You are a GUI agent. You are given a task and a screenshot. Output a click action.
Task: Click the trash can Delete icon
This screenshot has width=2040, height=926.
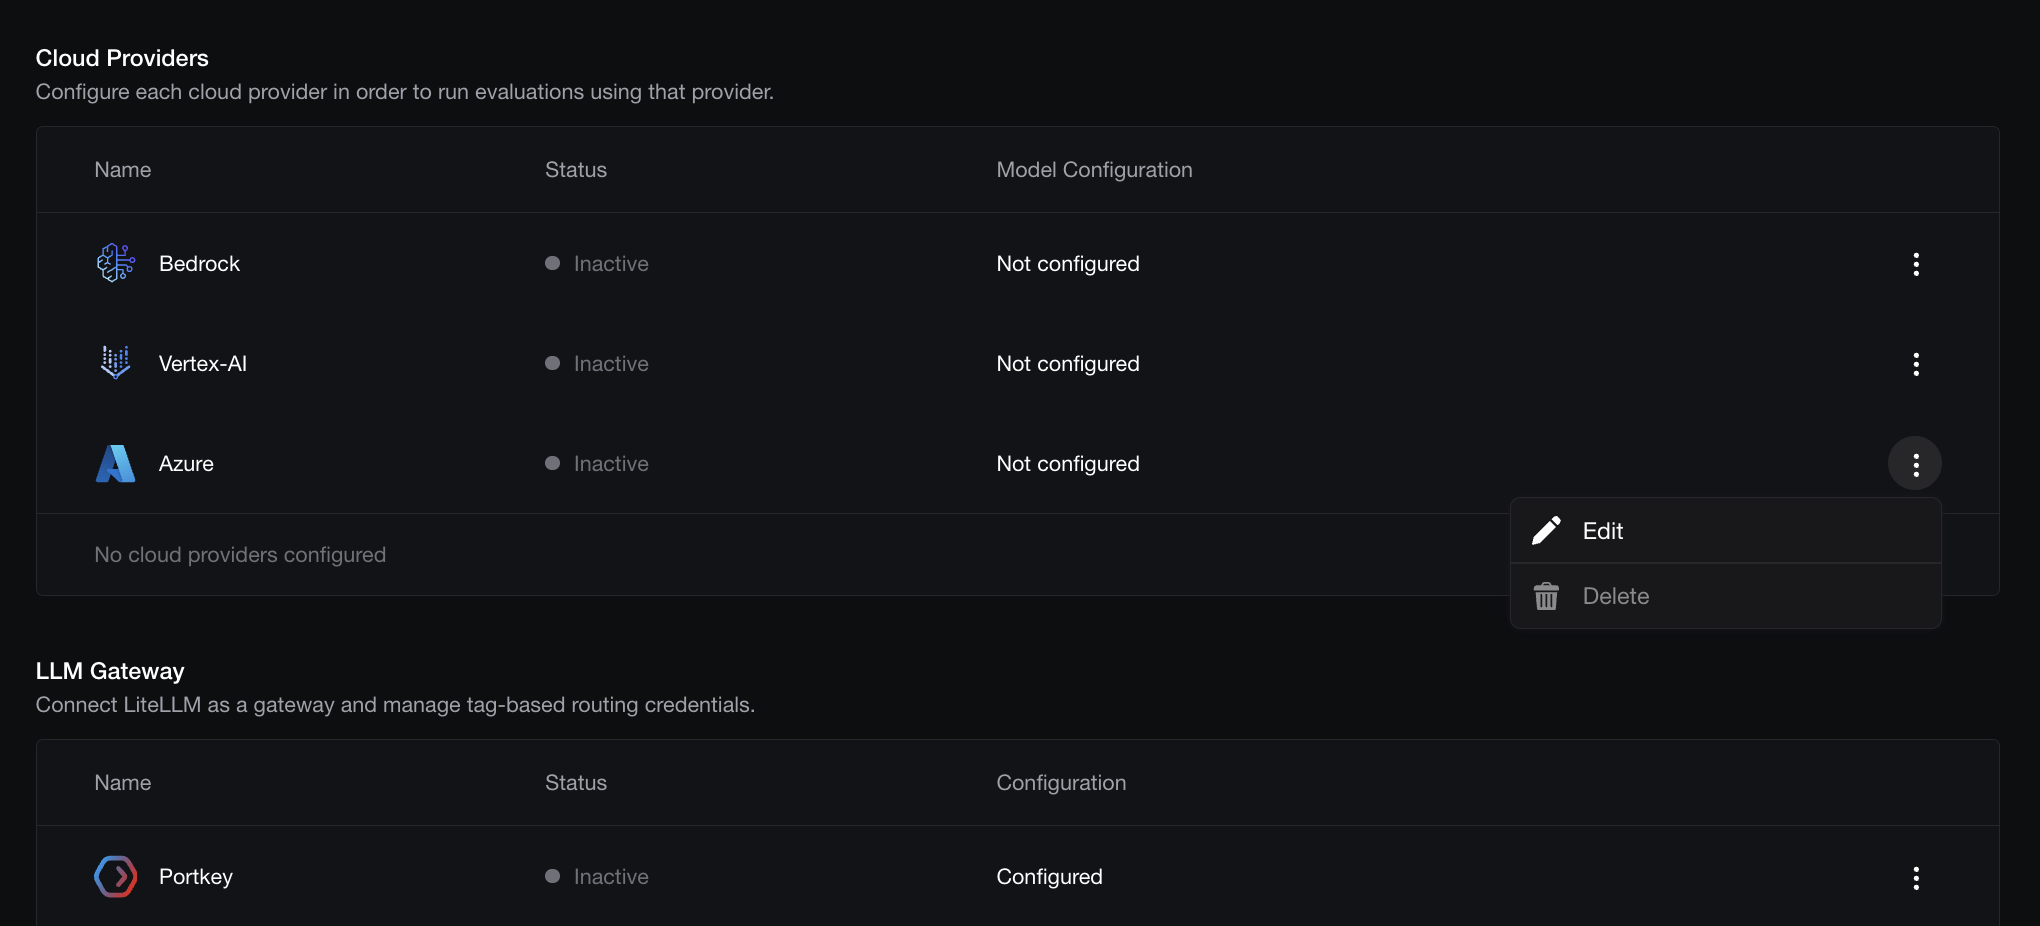1546,595
